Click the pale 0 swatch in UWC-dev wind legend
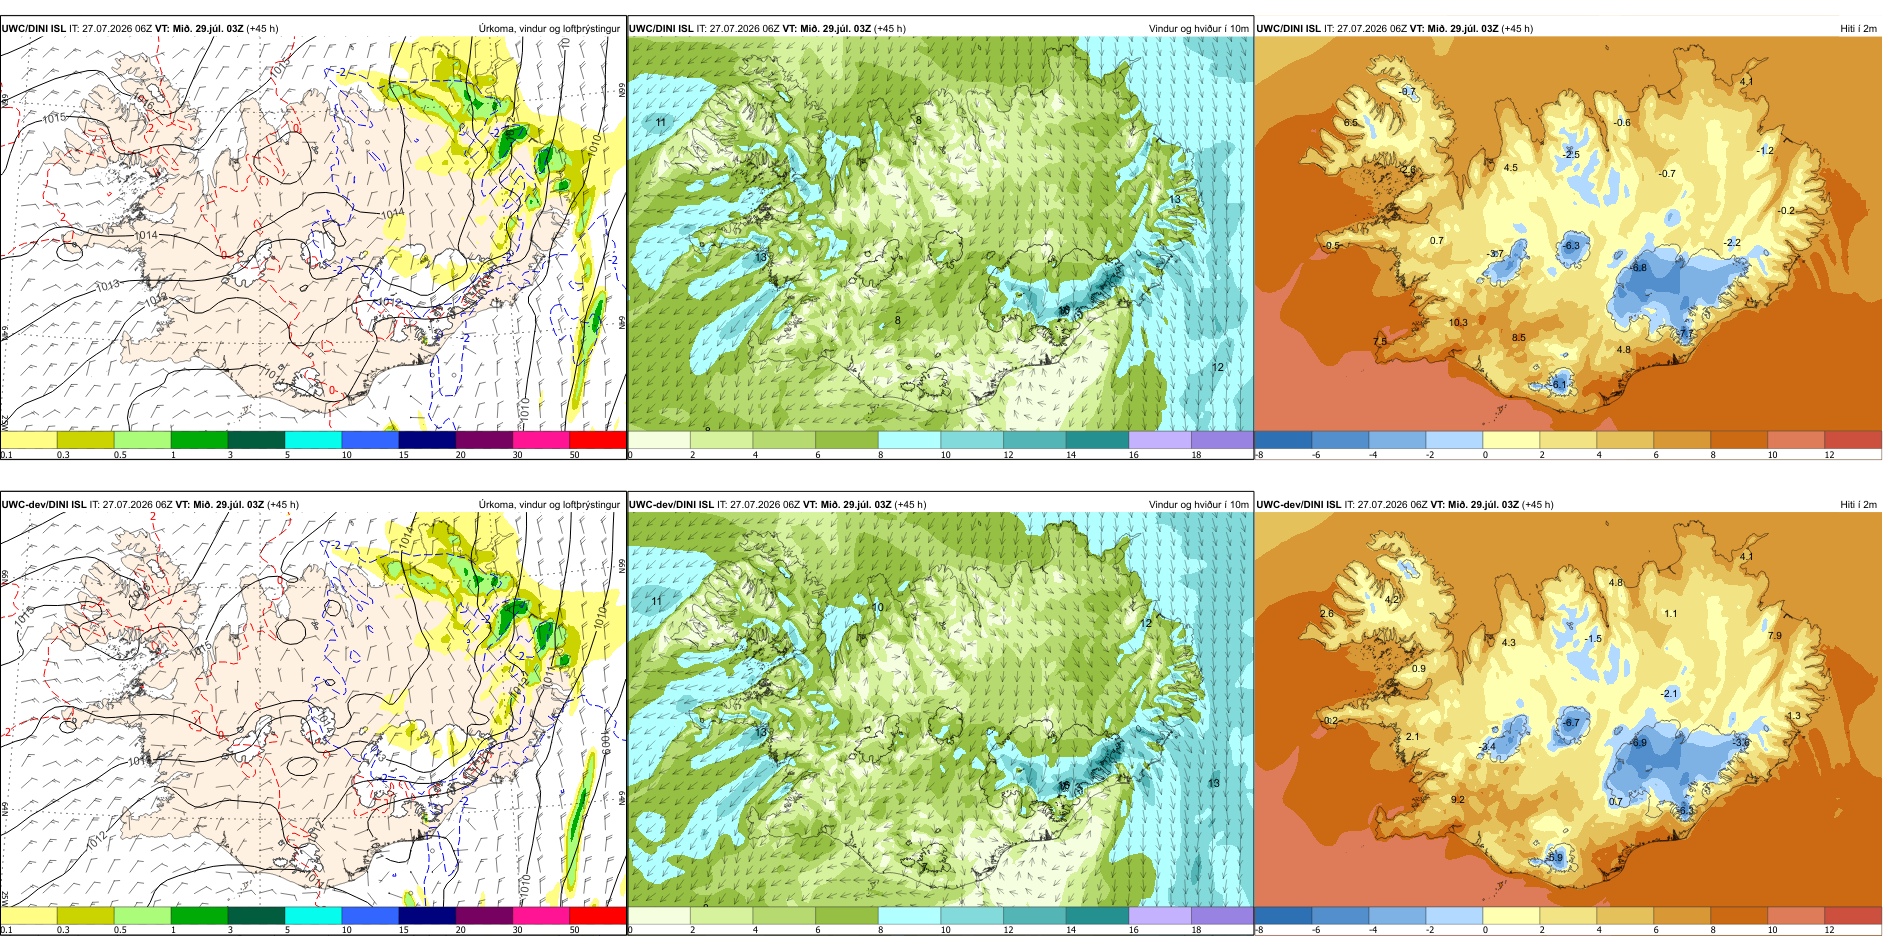 [x=659, y=916]
